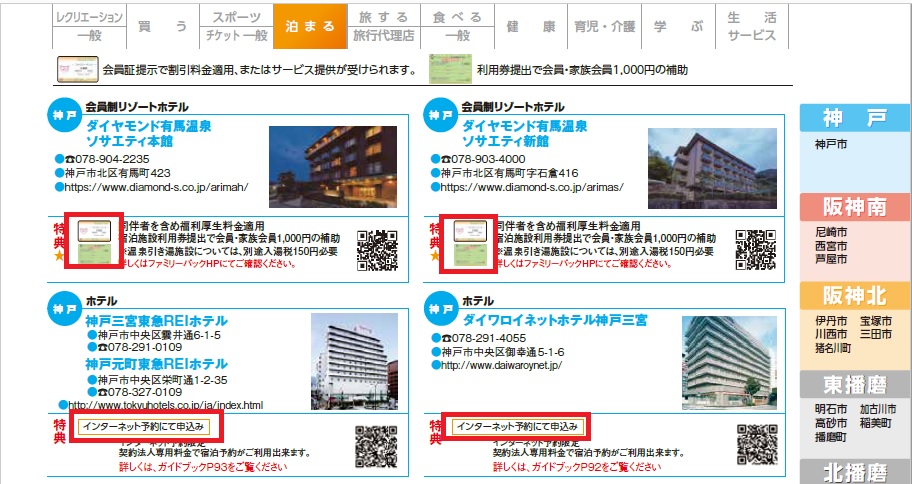Select the 阪神北 region index tab
Viewport: 912px width, 484px height.
[854, 296]
